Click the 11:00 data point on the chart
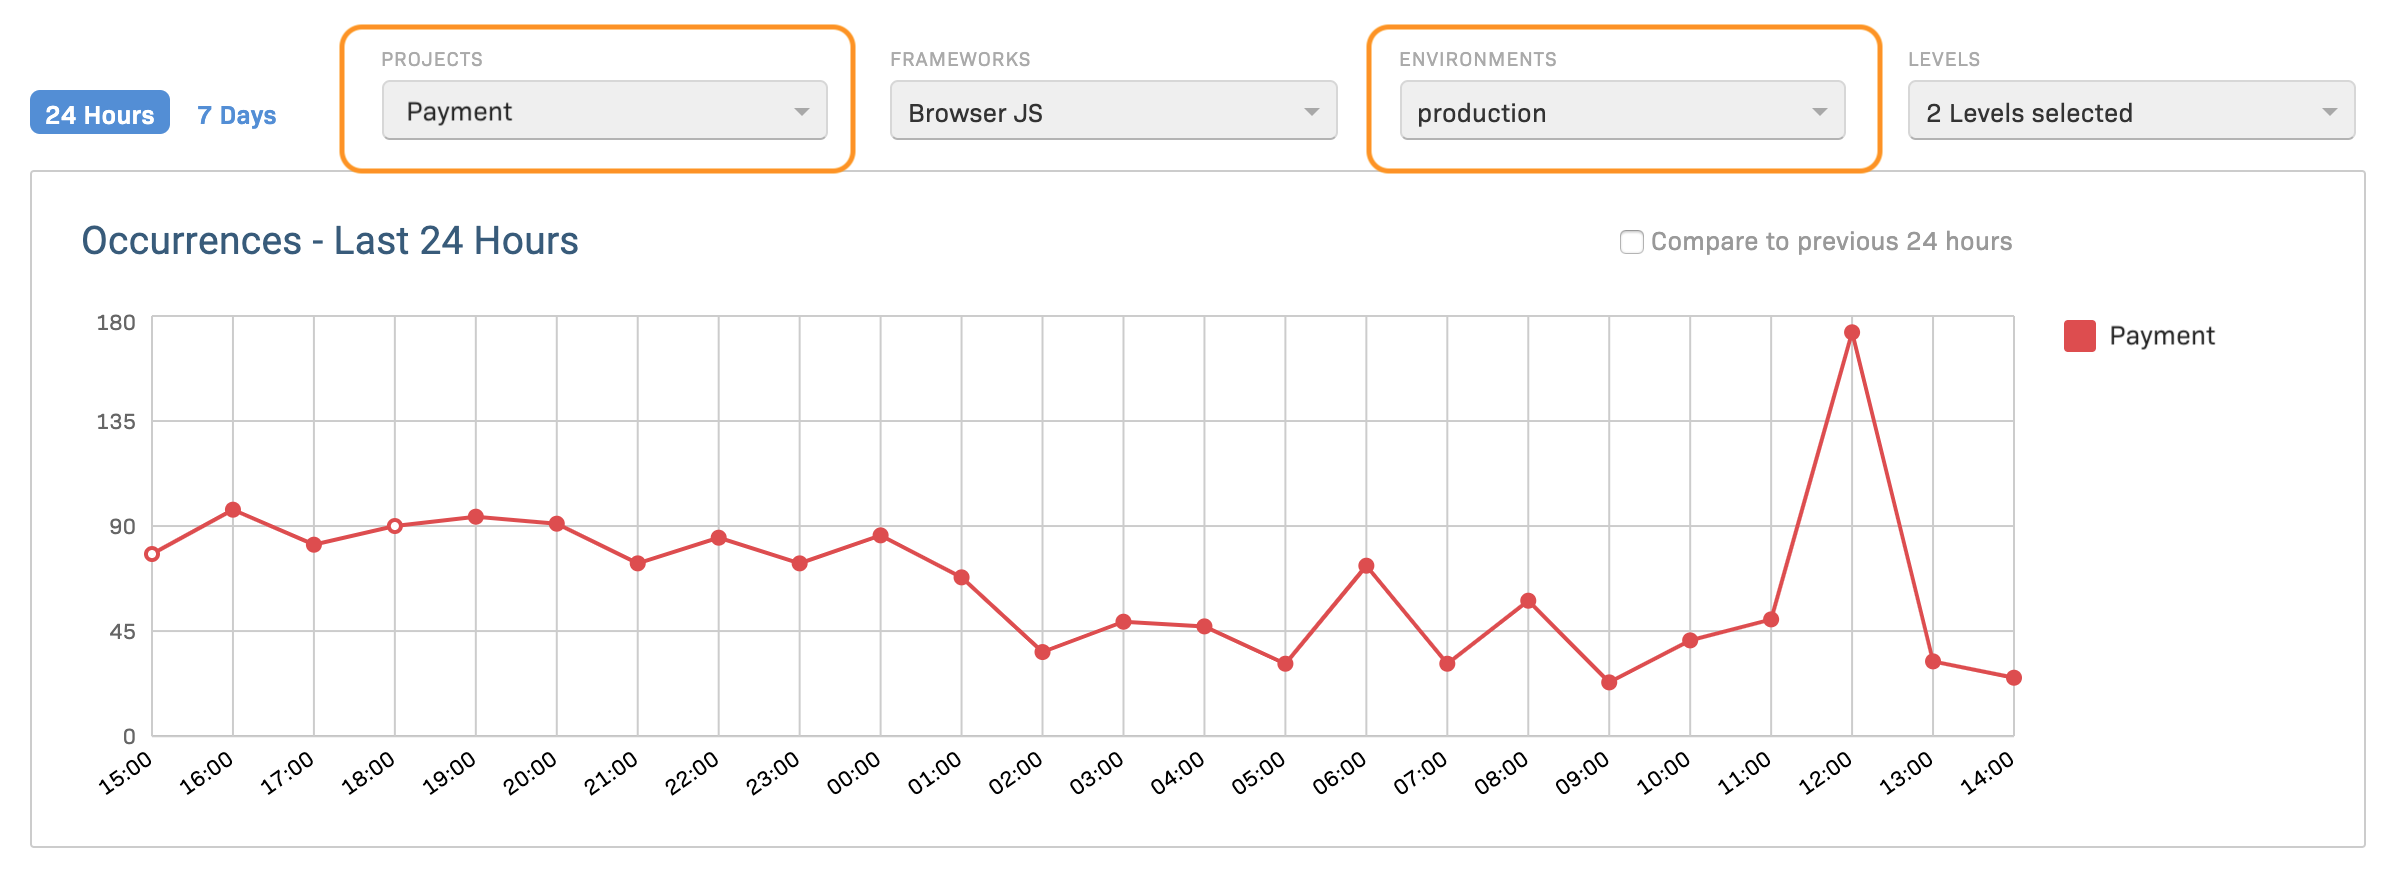 (1771, 620)
